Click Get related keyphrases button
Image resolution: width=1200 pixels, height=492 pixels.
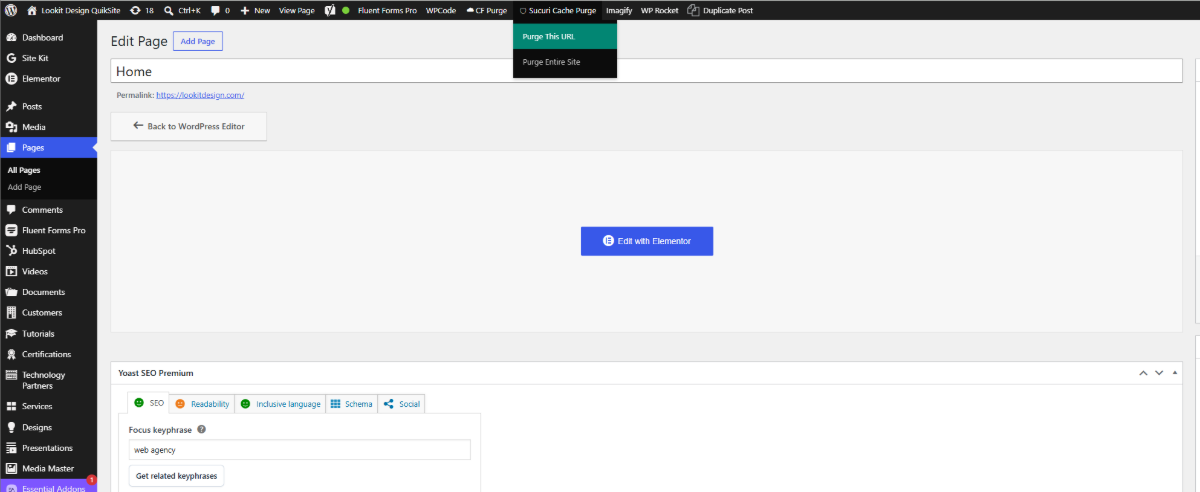[x=176, y=476]
